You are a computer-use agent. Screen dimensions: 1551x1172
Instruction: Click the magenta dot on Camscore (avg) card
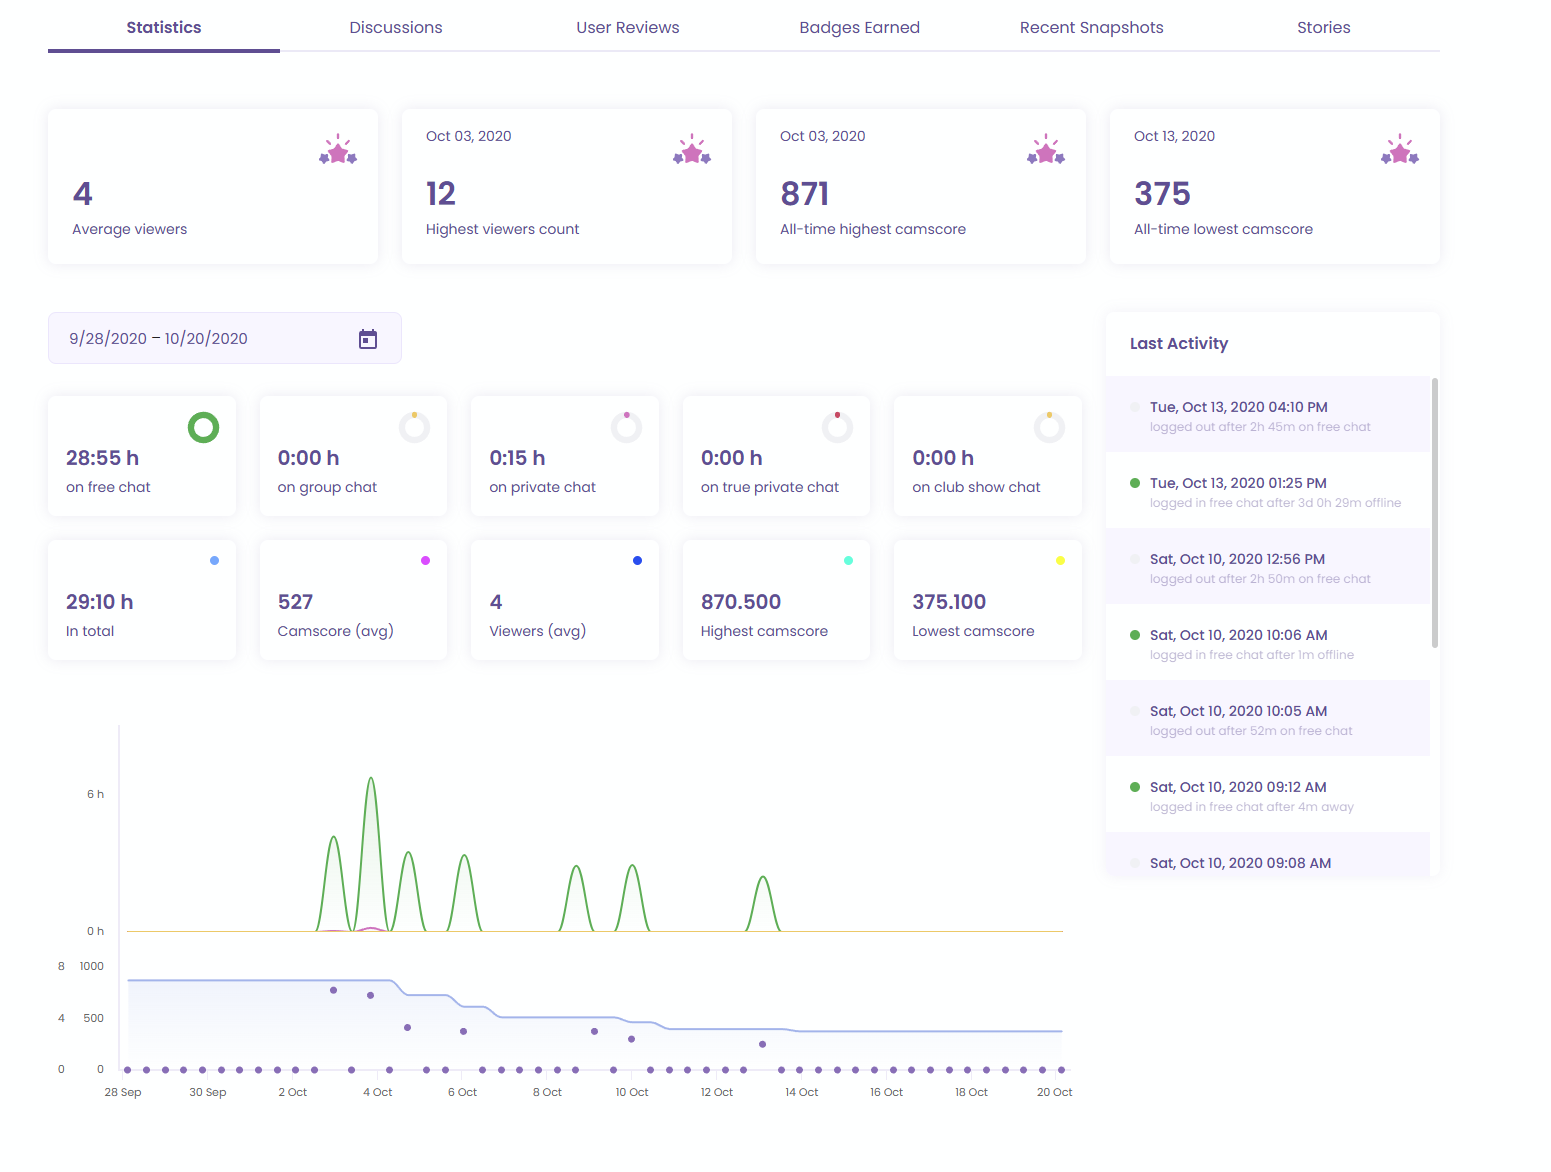click(426, 561)
